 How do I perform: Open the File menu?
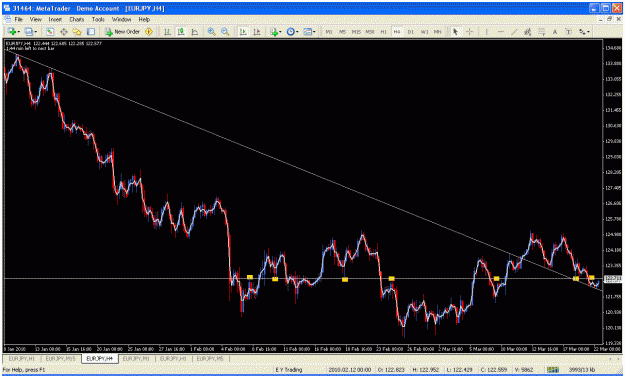[x=19, y=19]
